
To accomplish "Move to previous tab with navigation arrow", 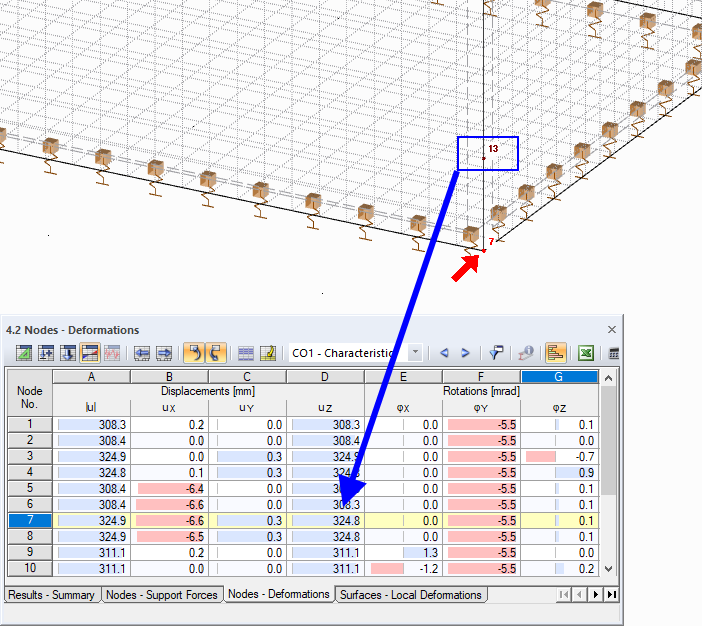I will click(x=579, y=595).
